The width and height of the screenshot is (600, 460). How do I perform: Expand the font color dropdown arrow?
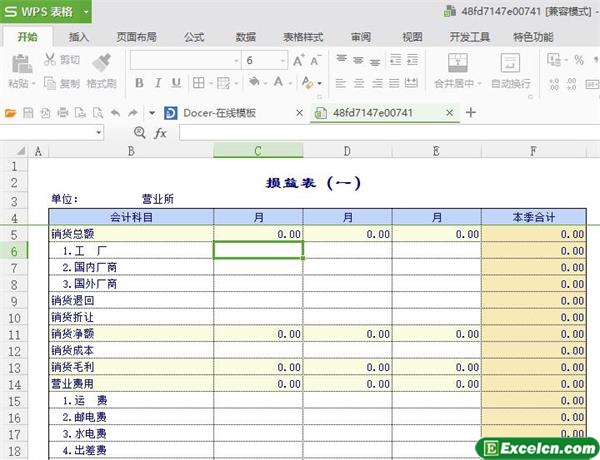tap(290, 83)
